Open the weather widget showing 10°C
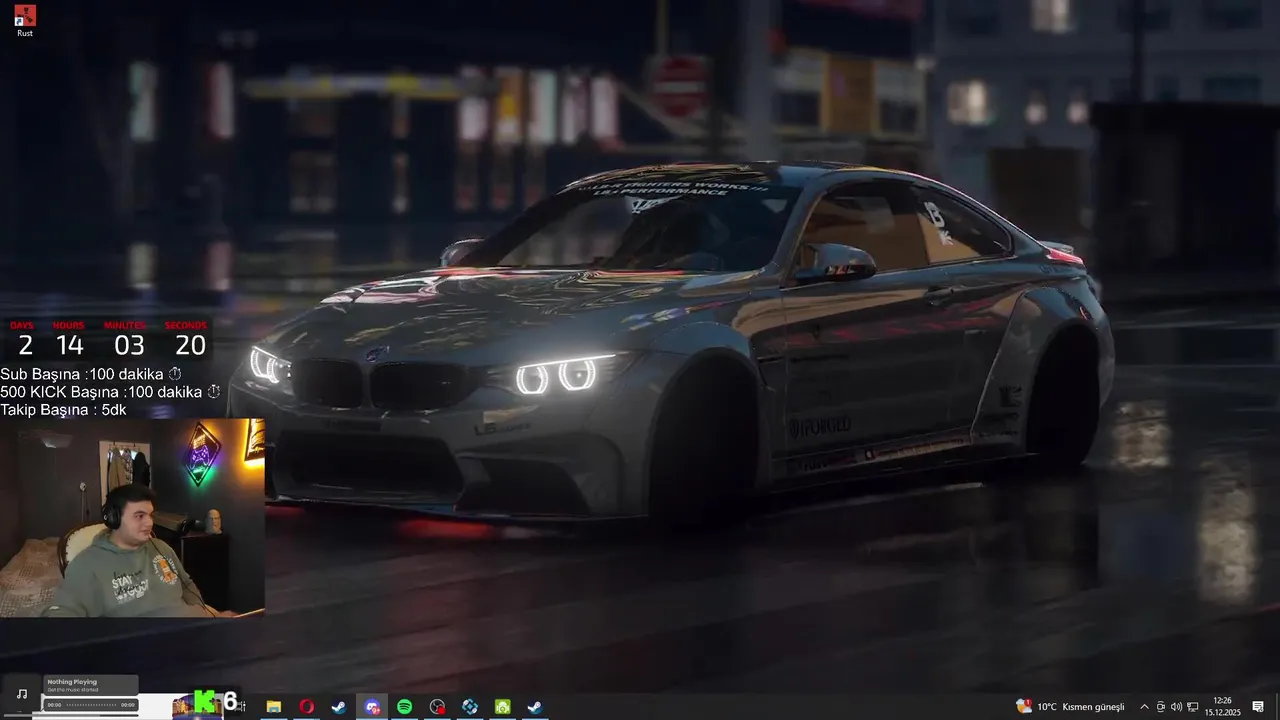This screenshot has width=1280, height=720. [x=1070, y=707]
